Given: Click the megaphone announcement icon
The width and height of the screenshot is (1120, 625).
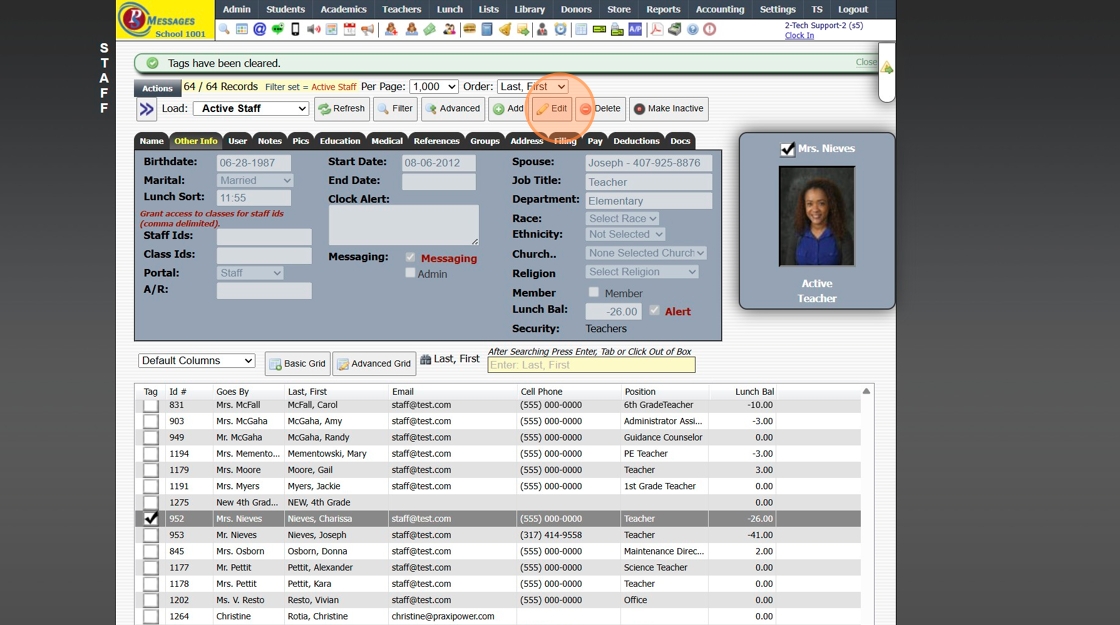Looking at the screenshot, I should click(367, 30).
